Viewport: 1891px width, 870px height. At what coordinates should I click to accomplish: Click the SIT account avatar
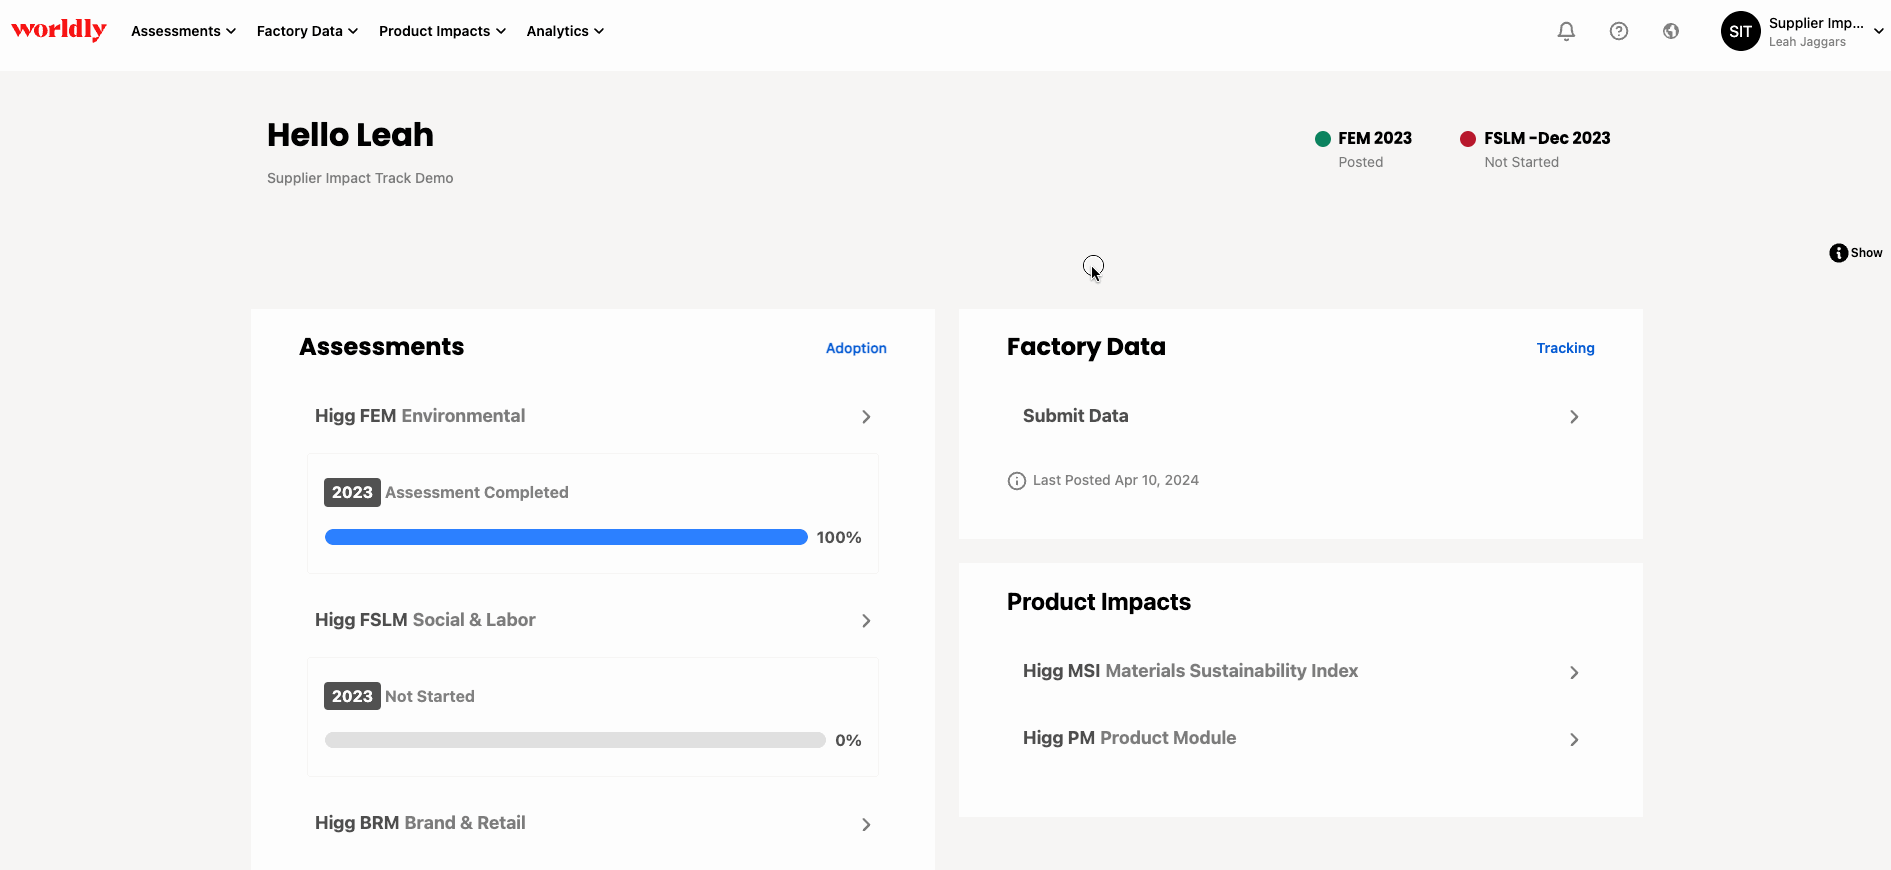(1740, 31)
